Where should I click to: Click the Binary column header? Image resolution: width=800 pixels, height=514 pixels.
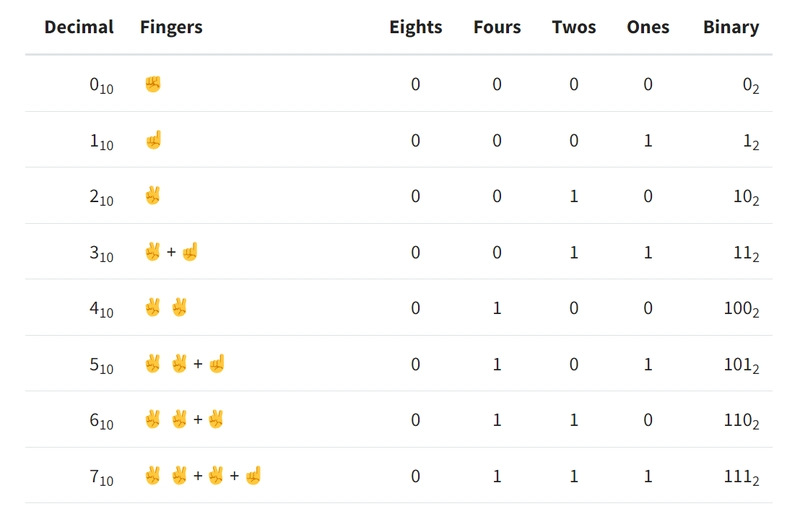[731, 27]
